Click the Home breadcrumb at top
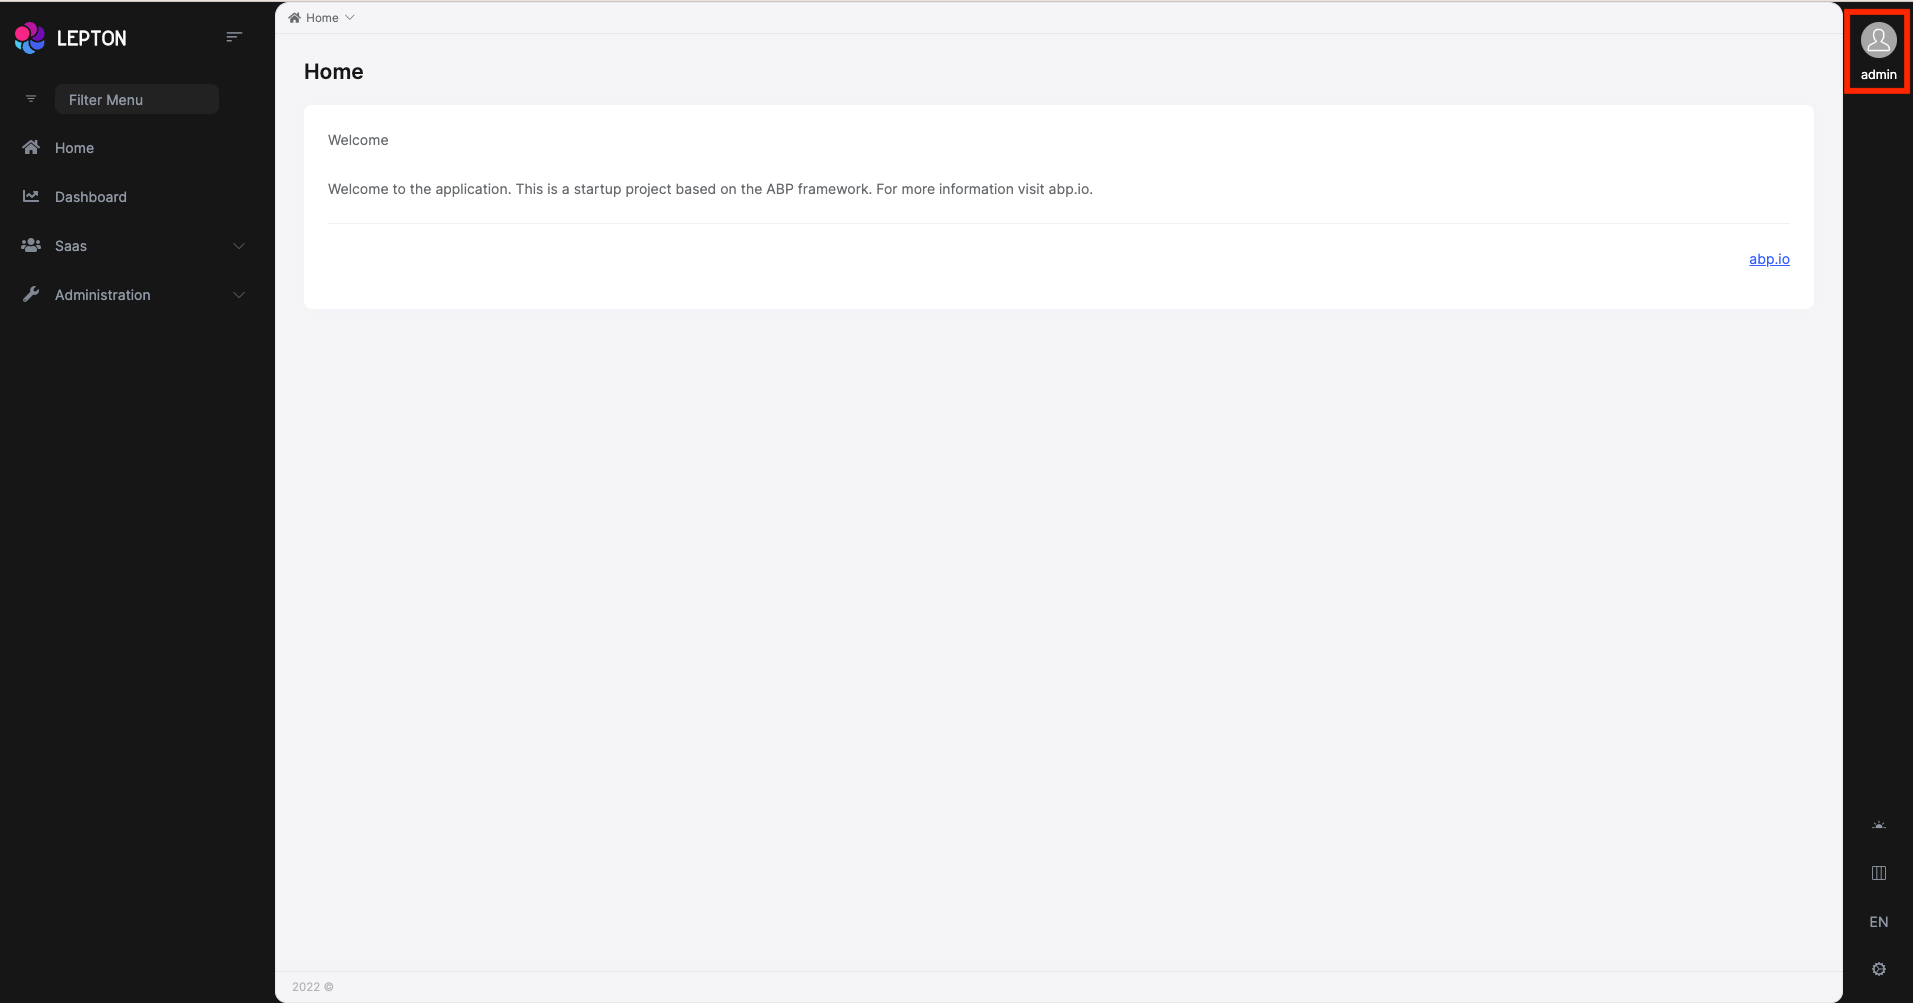 [322, 18]
